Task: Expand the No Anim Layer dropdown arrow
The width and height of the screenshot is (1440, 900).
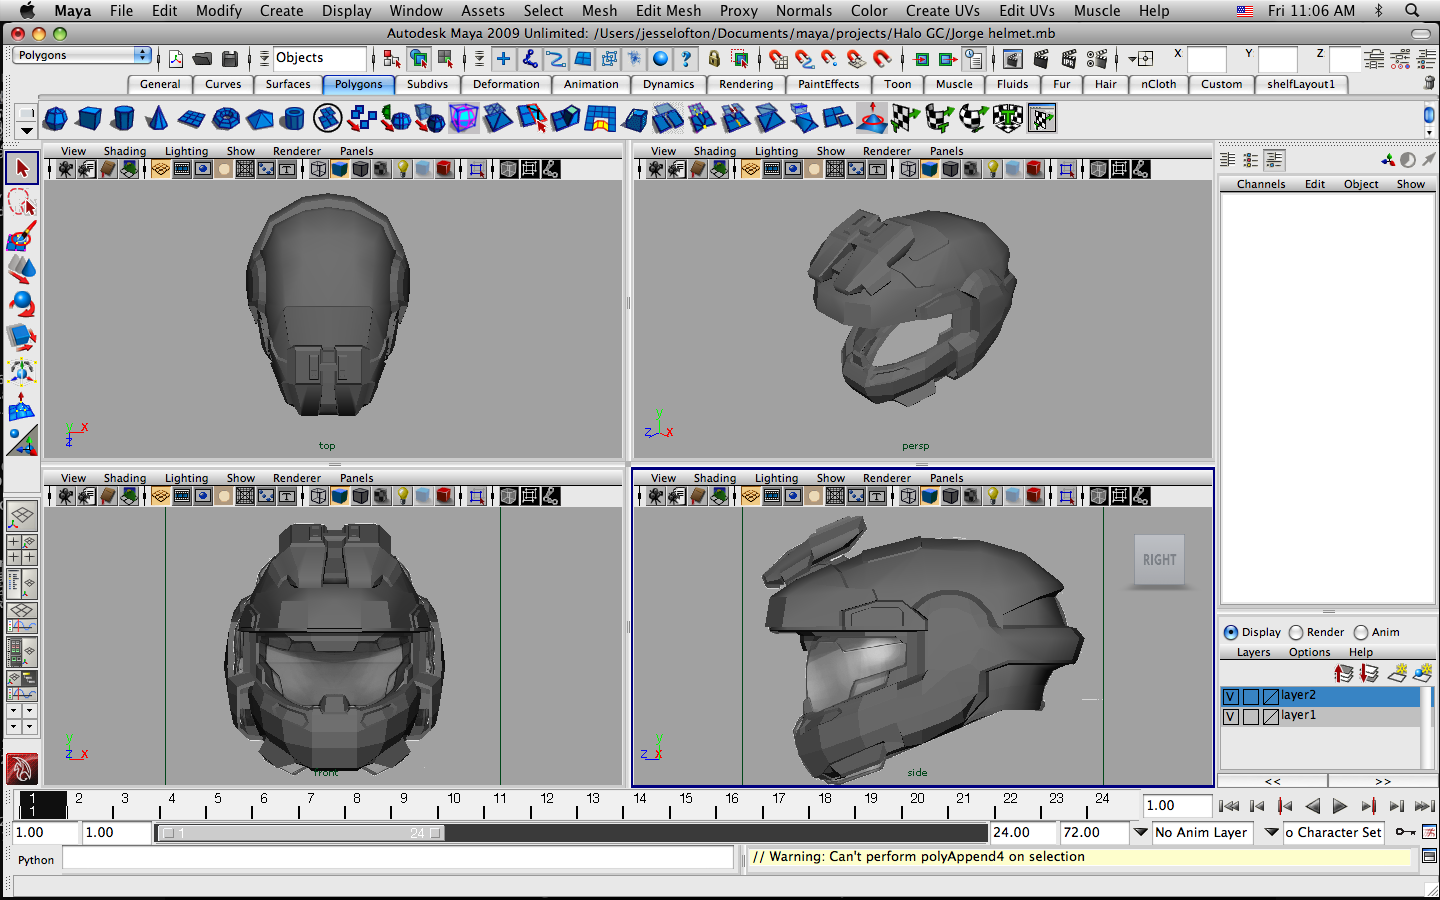Action: tap(1140, 832)
